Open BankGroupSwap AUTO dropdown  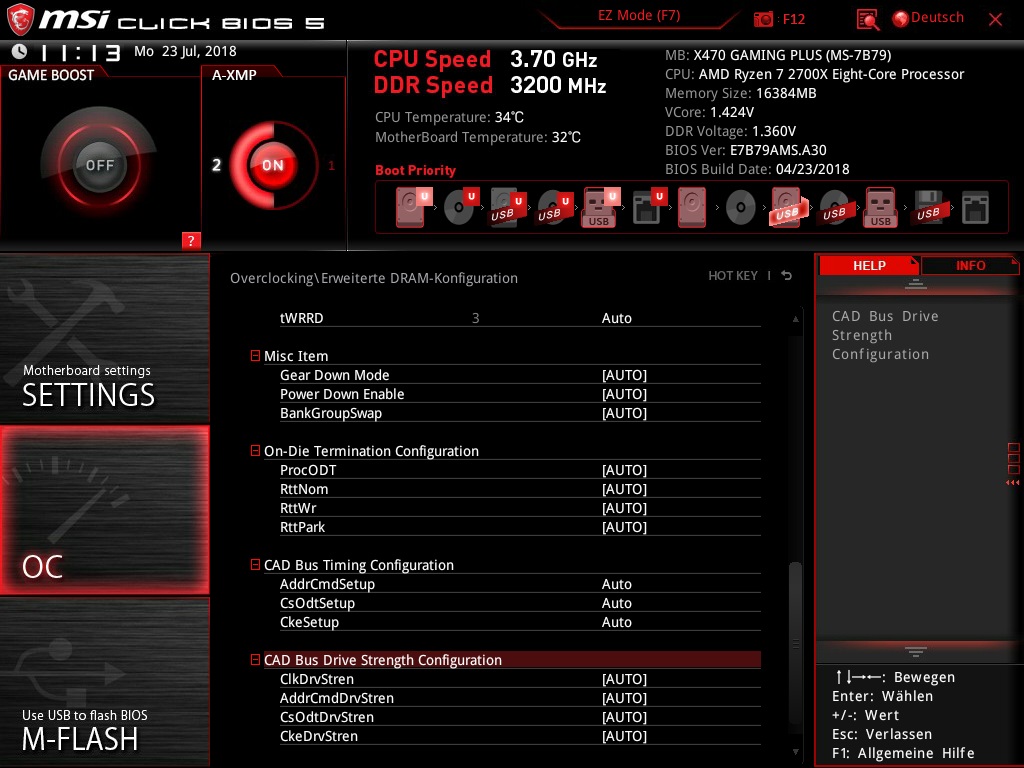[624, 413]
